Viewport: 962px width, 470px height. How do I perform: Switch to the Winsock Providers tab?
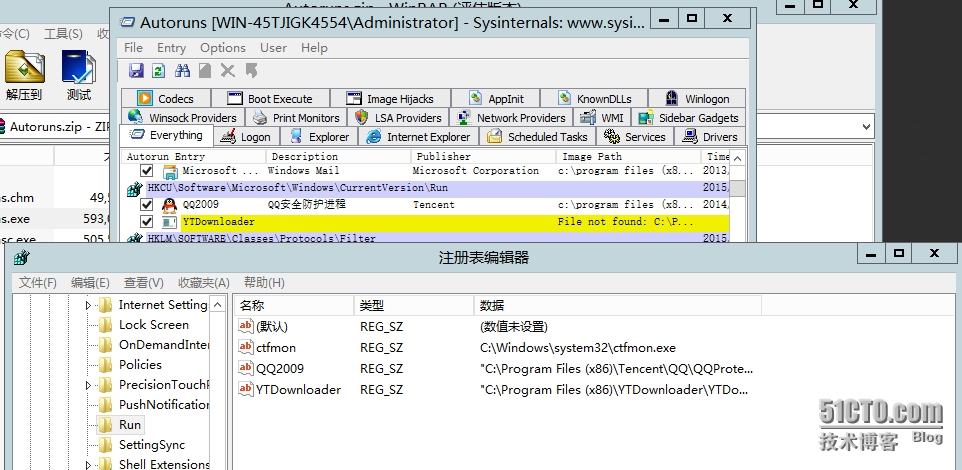click(183, 118)
